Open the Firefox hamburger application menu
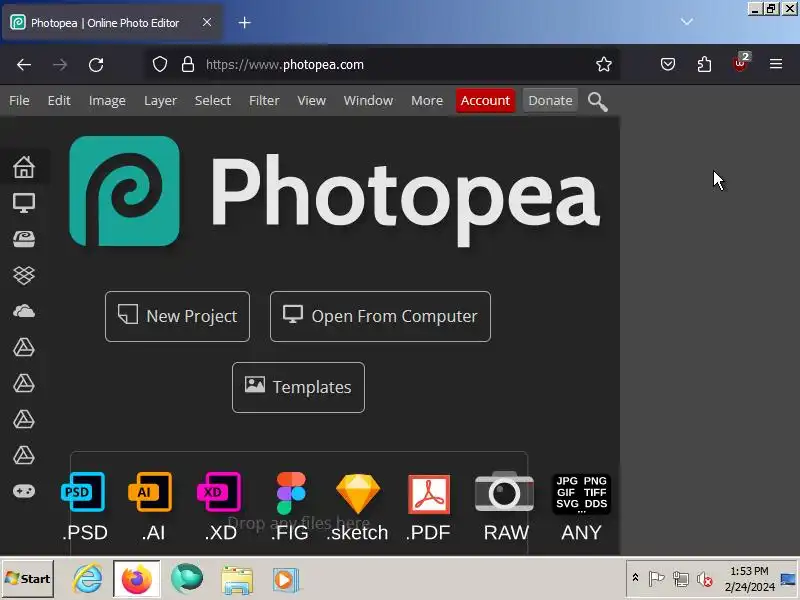800x600 pixels. tap(776, 64)
